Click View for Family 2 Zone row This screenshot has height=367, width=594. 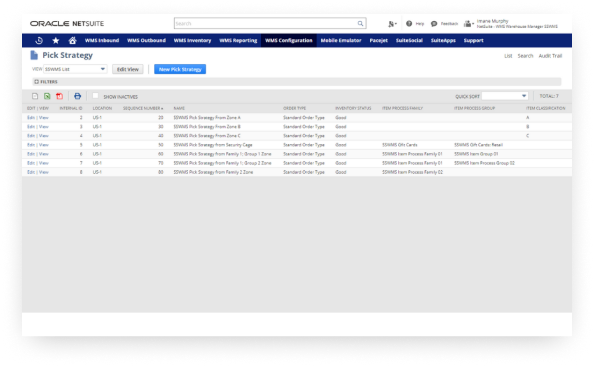point(44,172)
